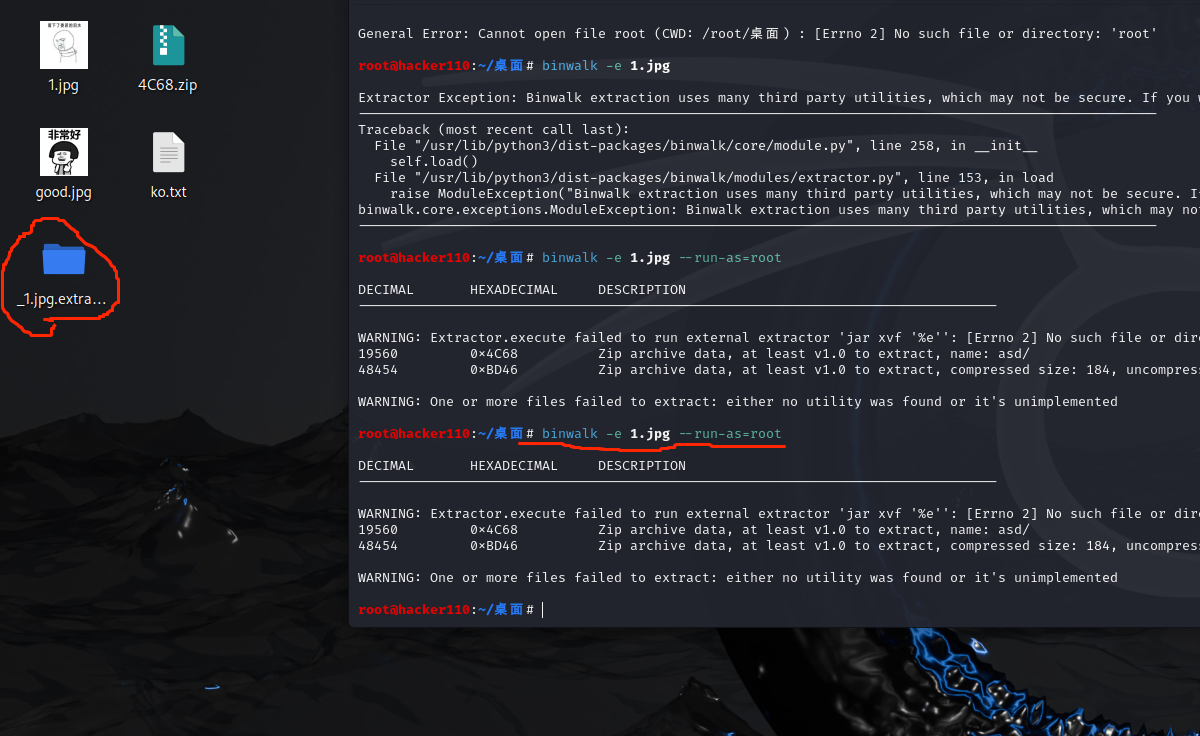1200x736 pixels.
Task: Click the underlined --run-as=root flag
Action: (730, 434)
